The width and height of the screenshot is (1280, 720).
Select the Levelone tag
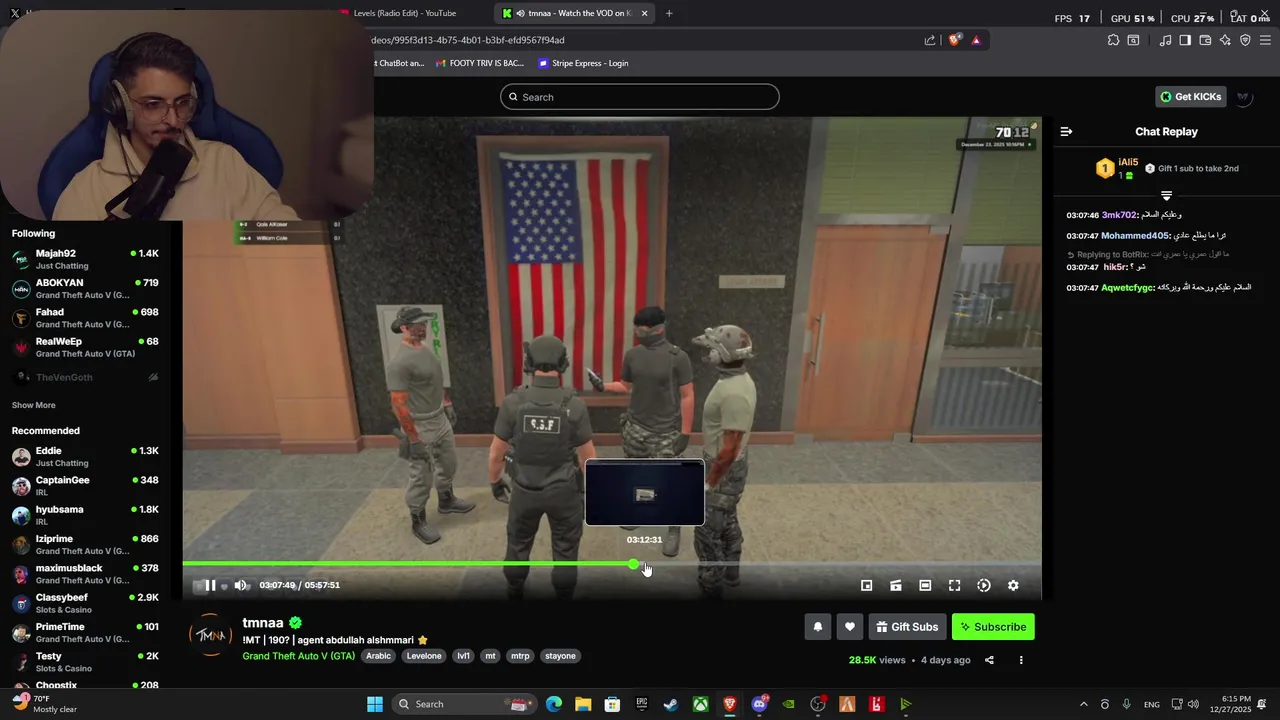(x=424, y=656)
